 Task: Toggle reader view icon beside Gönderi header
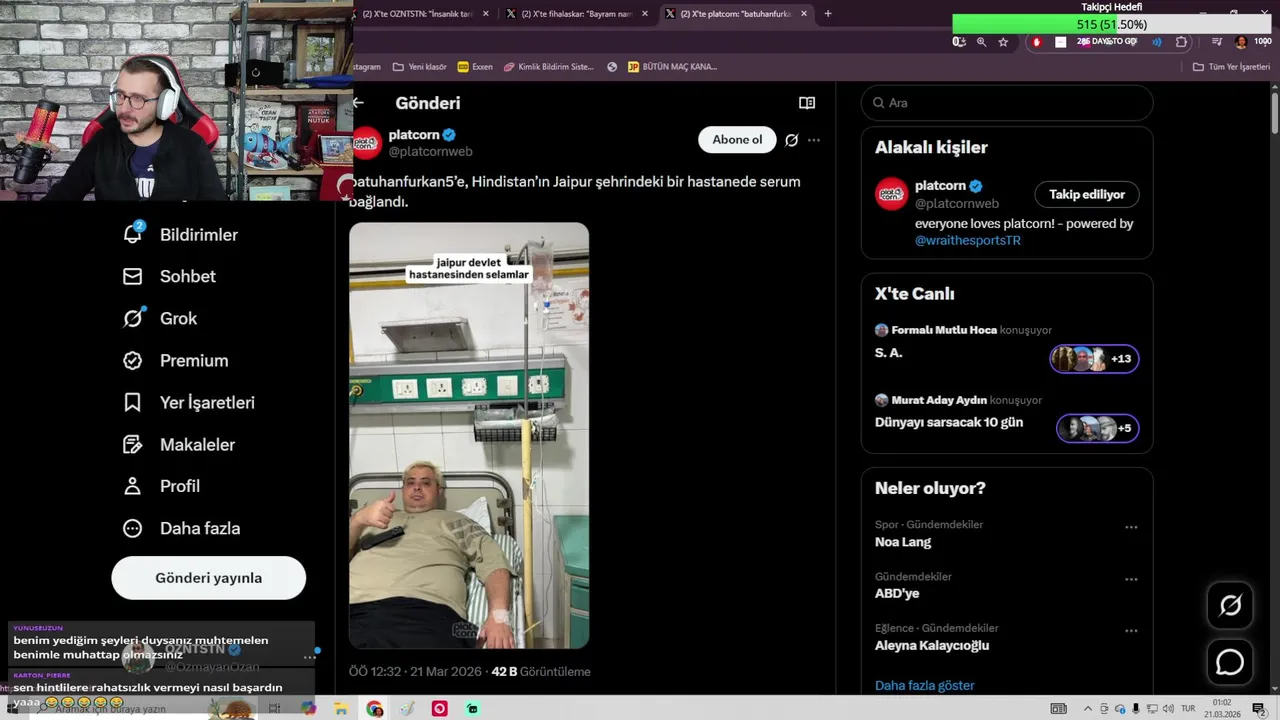(807, 103)
